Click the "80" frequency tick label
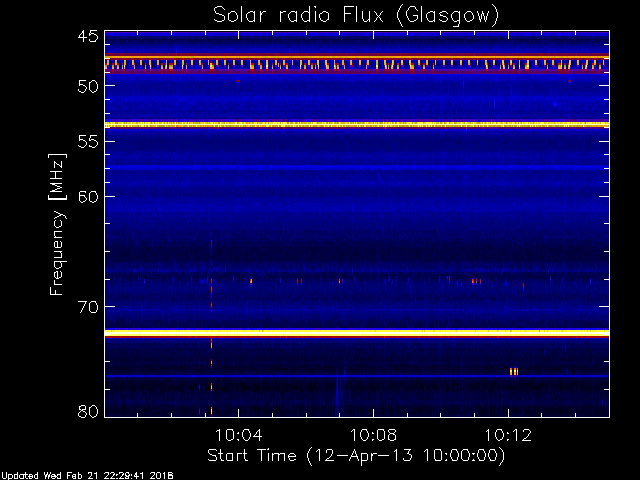Image resolution: width=640 pixels, height=480 pixels. click(88, 411)
